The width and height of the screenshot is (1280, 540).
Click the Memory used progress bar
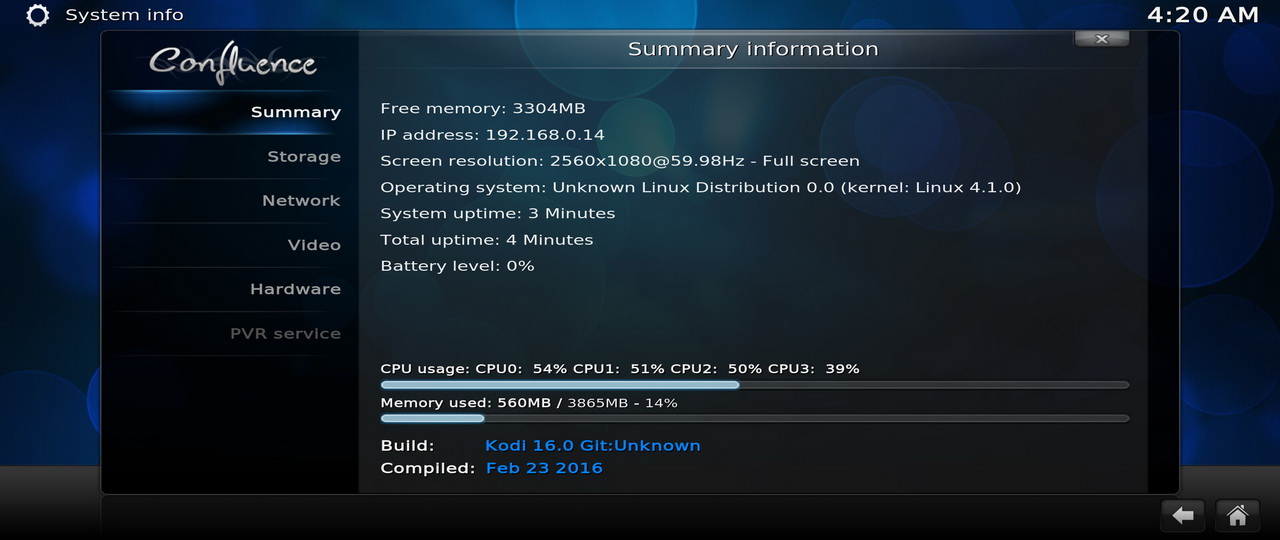click(755, 418)
